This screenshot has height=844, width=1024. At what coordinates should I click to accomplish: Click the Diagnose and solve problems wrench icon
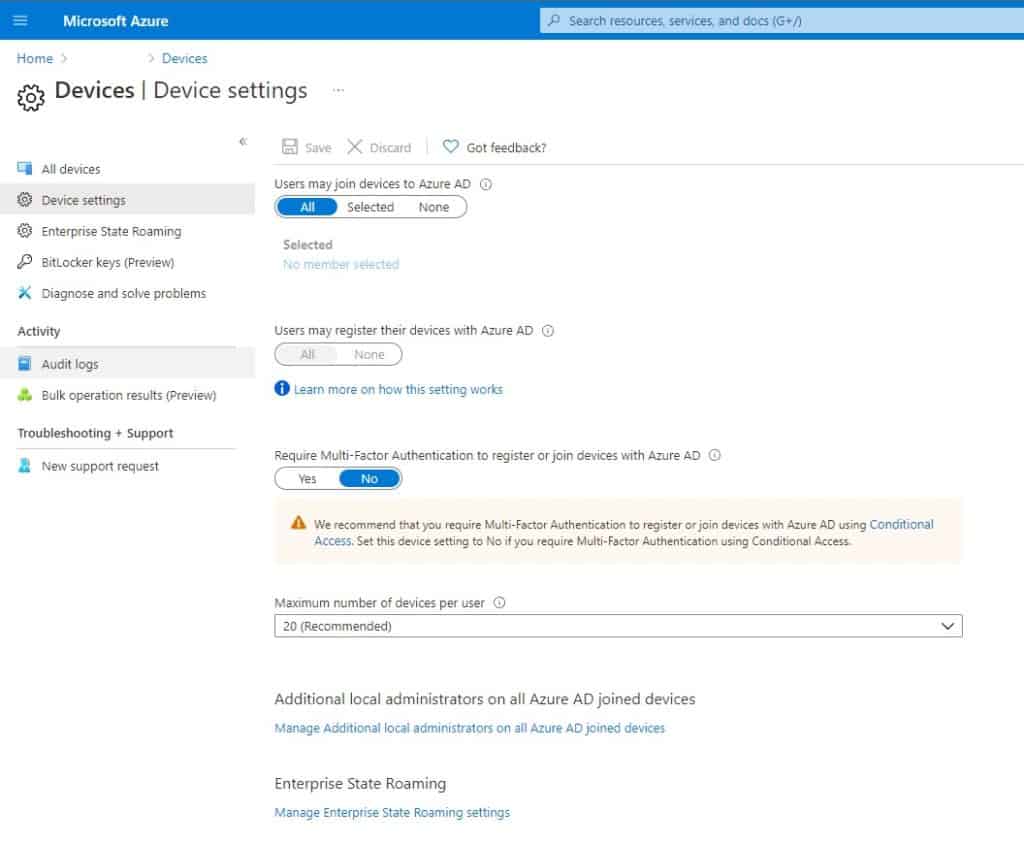click(x=25, y=293)
